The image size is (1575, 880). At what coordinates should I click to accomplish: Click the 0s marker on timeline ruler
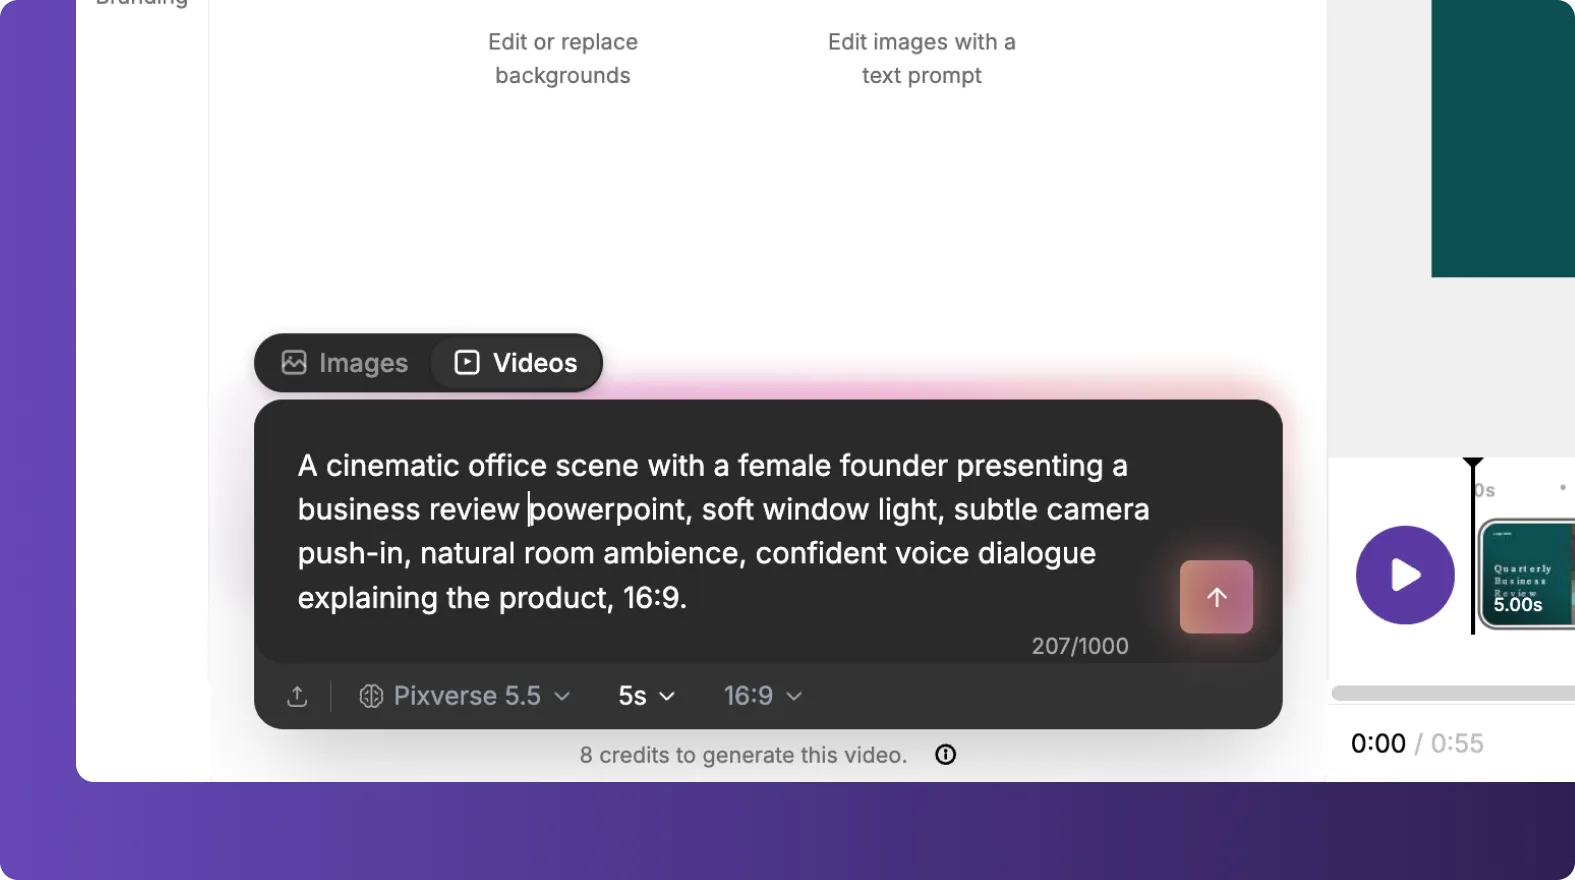click(x=1485, y=490)
